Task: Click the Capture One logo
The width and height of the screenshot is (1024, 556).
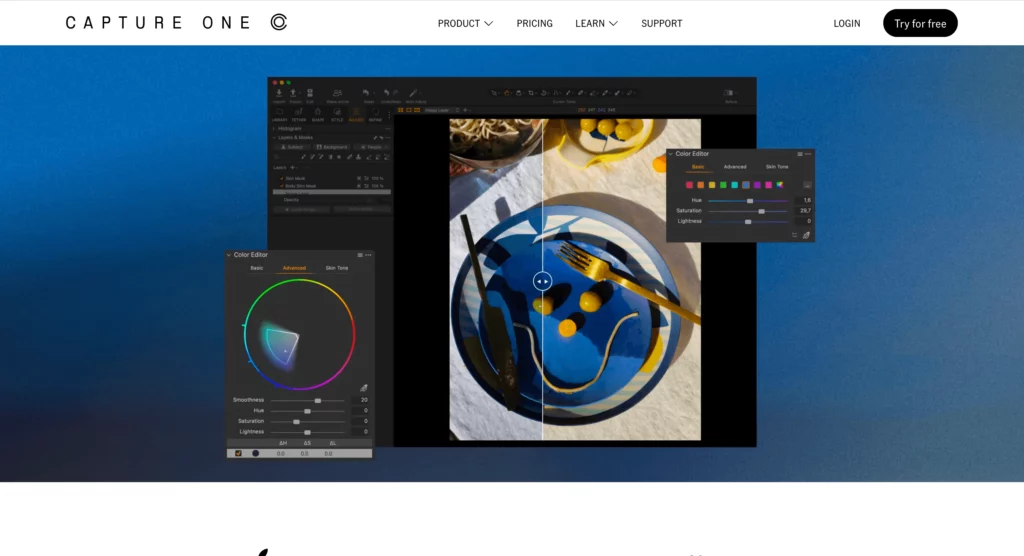Action: 176,23
